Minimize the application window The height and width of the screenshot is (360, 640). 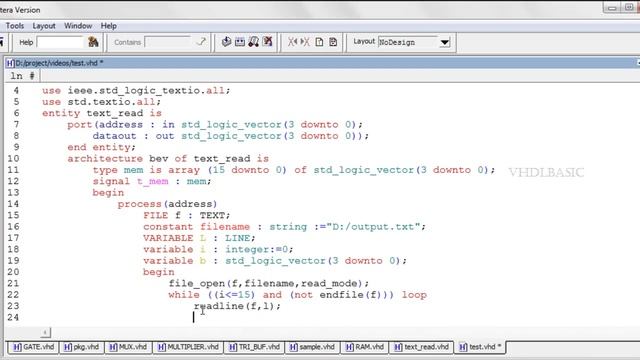pyautogui.click(x=611, y=8)
